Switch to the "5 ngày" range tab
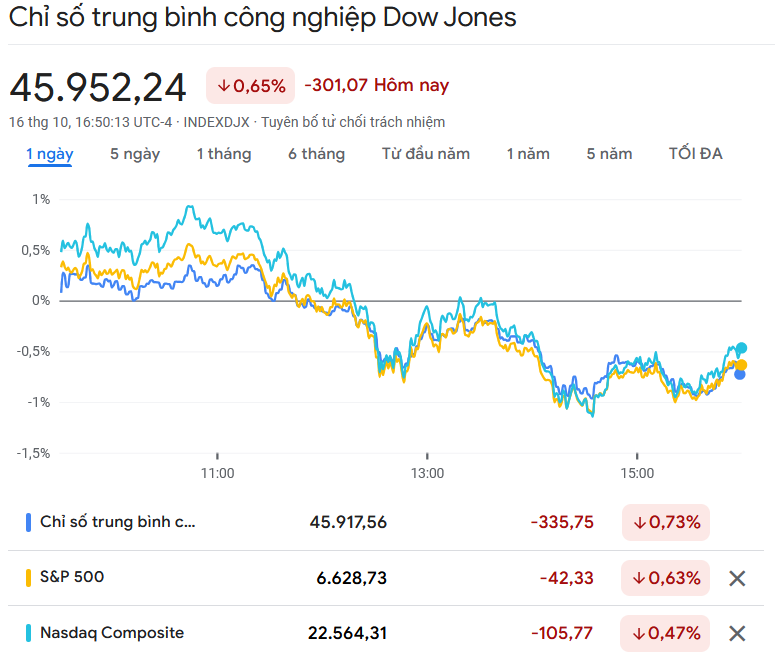 (135, 154)
